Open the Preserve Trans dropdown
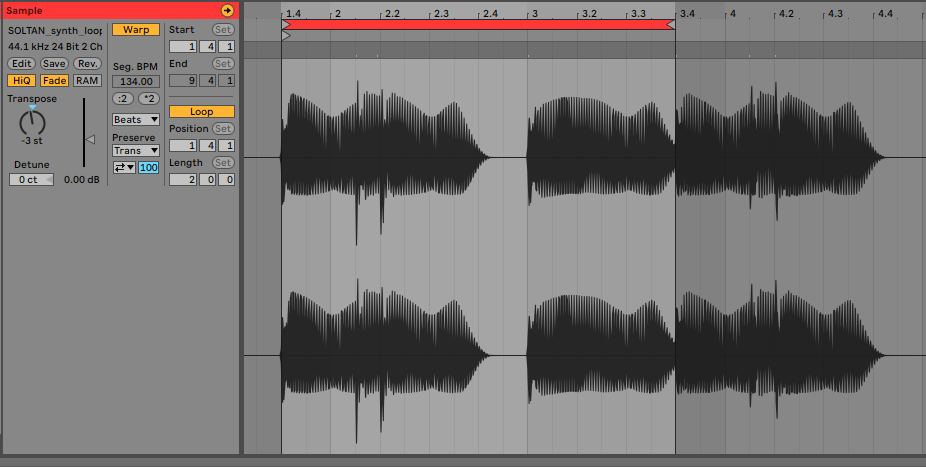This screenshot has width=926, height=467. [x=136, y=150]
